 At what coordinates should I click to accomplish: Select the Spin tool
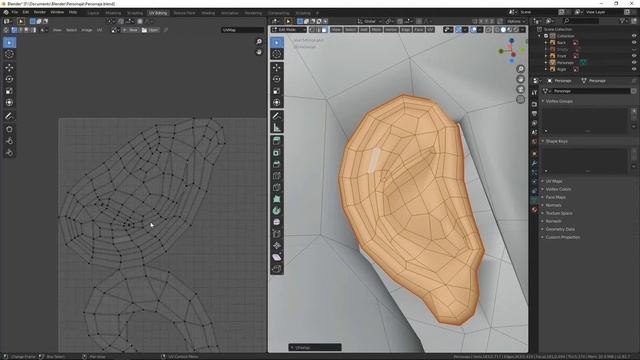(277, 211)
